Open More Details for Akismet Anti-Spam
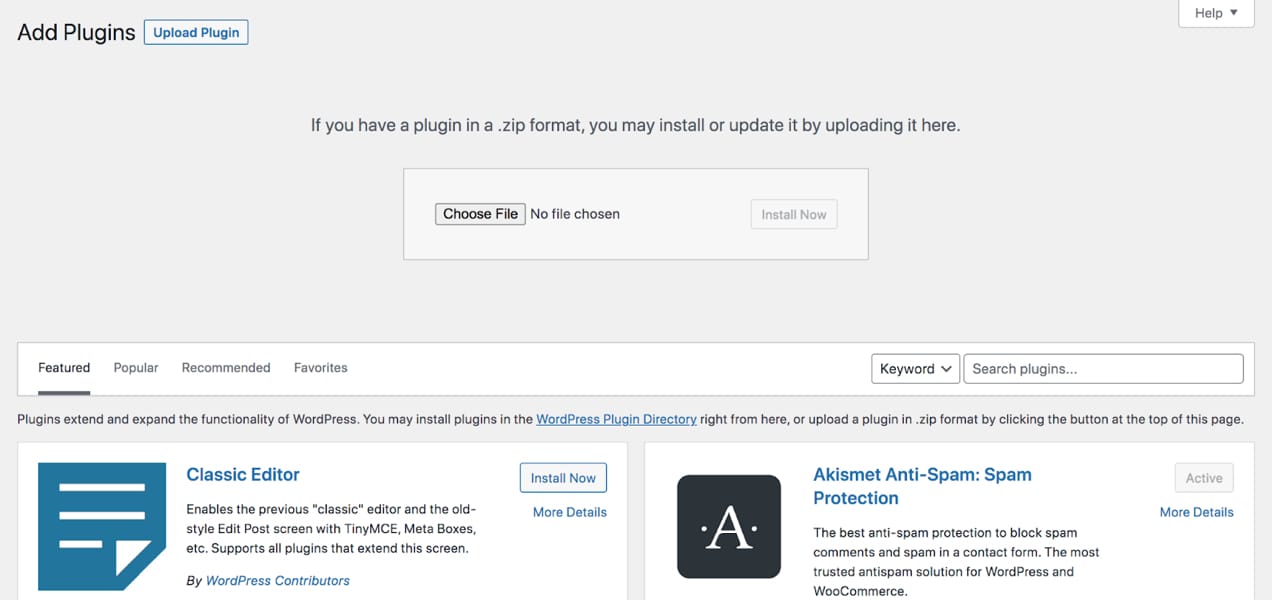Screen dimensions: 1272x600 (x=1197, y=512)
